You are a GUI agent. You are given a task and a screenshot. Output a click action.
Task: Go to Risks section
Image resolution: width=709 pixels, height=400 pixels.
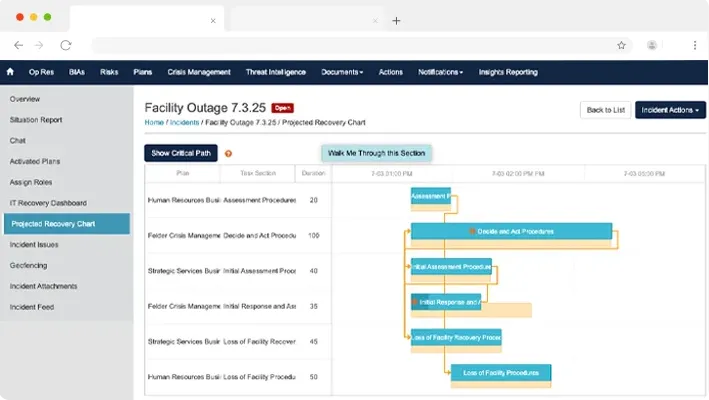109,72
